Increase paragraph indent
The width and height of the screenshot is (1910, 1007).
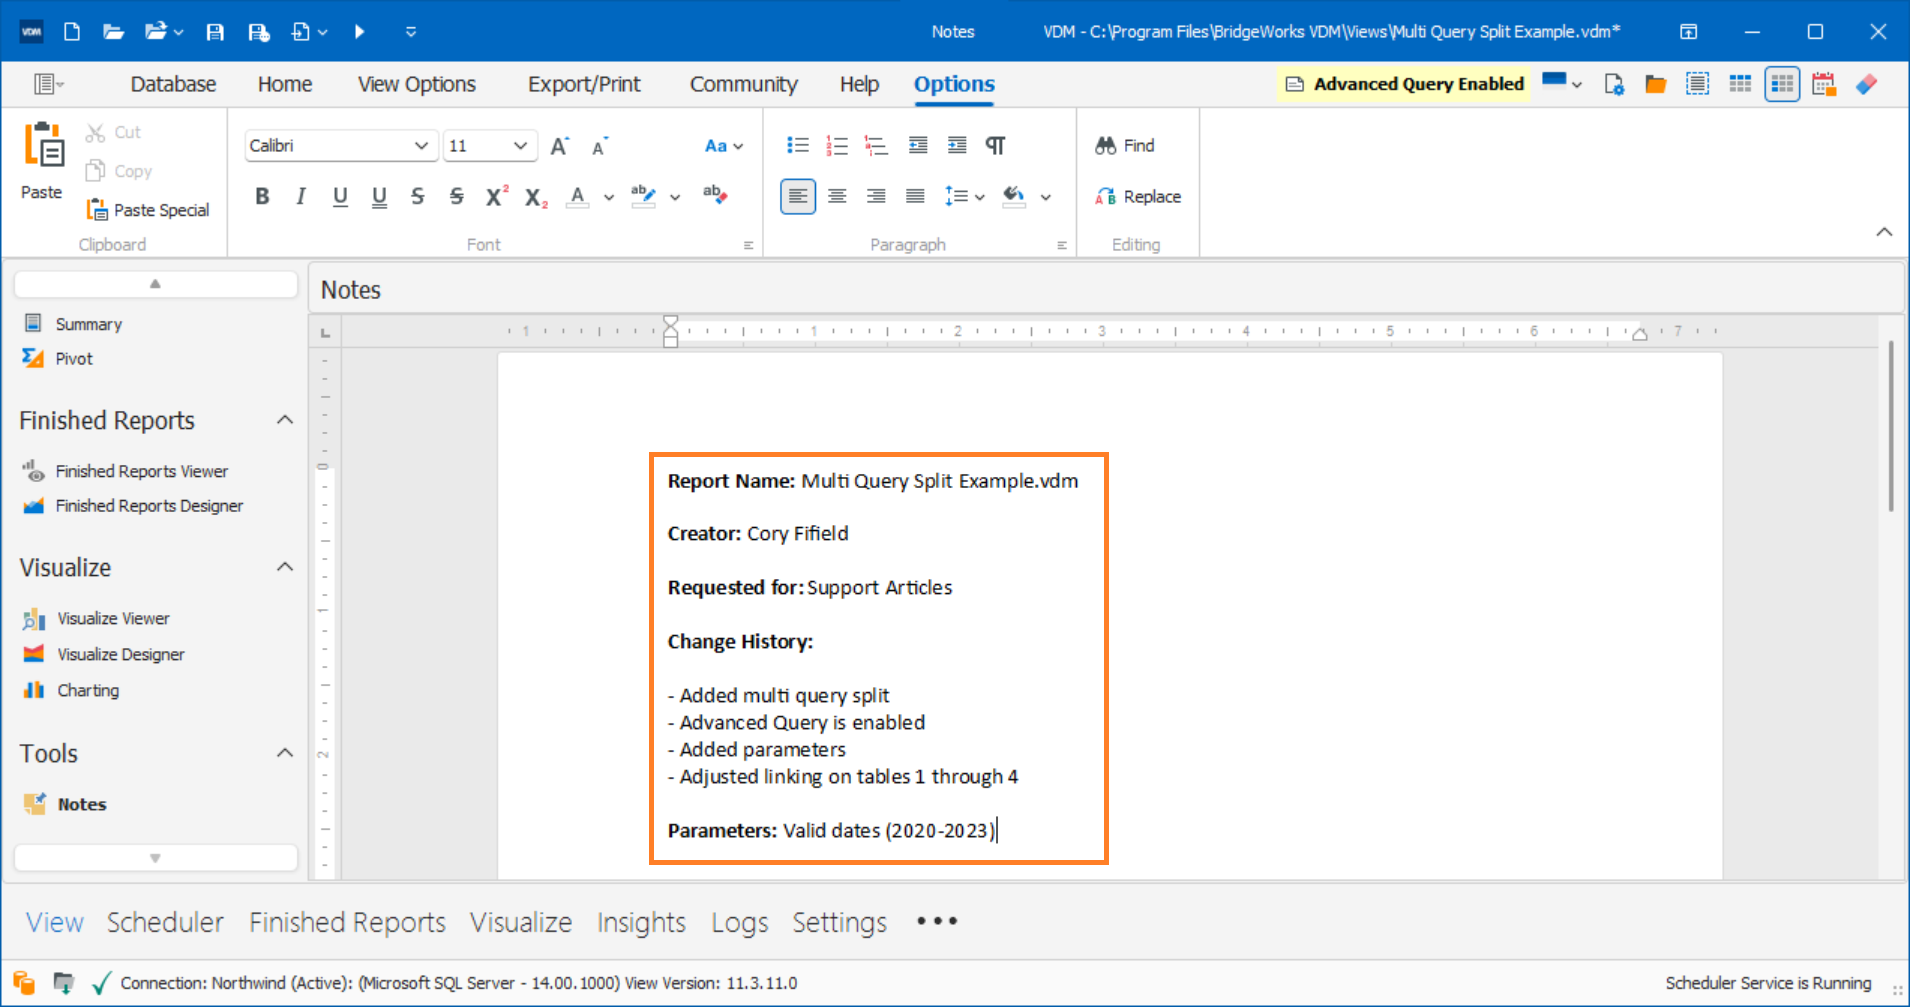(957, 145)
